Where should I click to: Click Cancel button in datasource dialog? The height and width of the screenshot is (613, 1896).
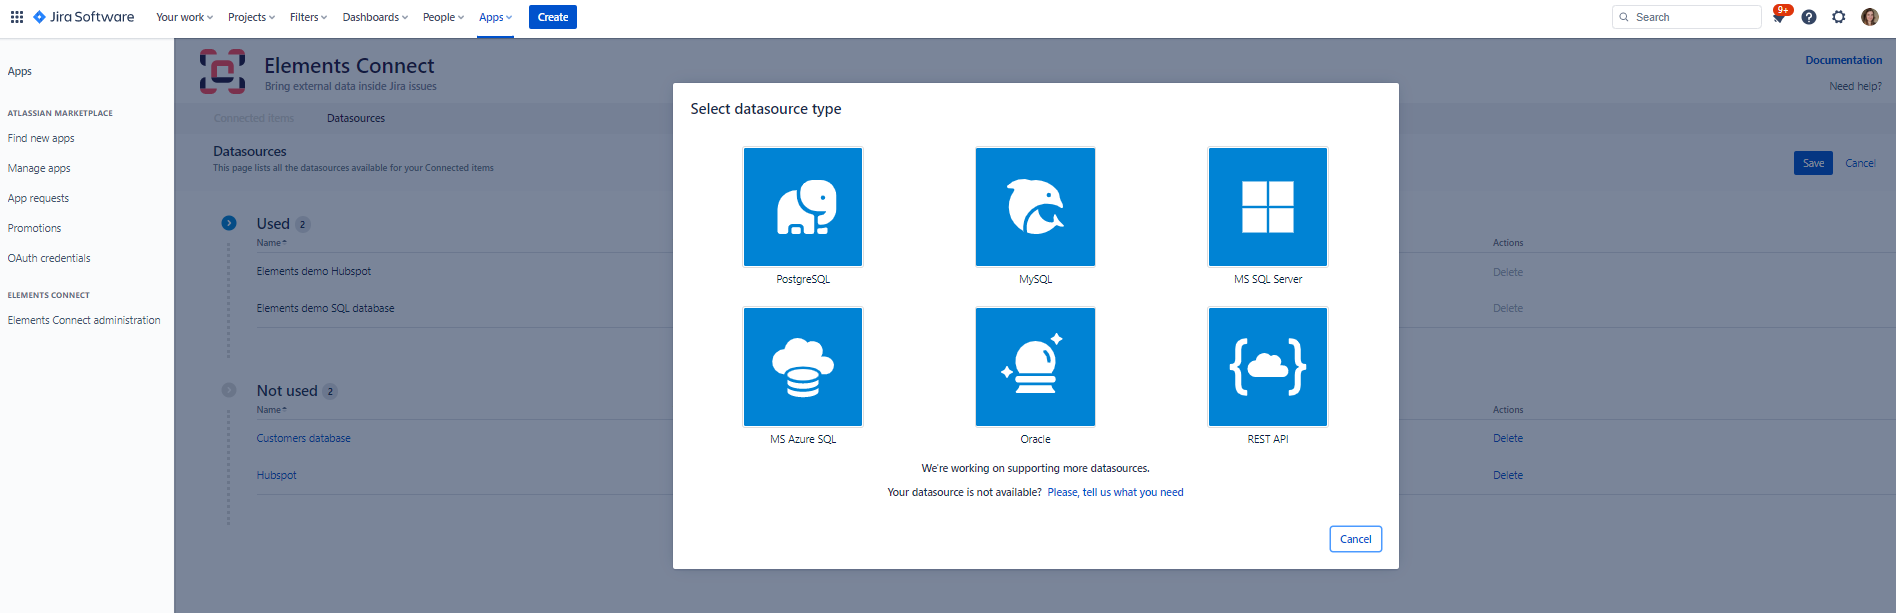point(1355,539)
